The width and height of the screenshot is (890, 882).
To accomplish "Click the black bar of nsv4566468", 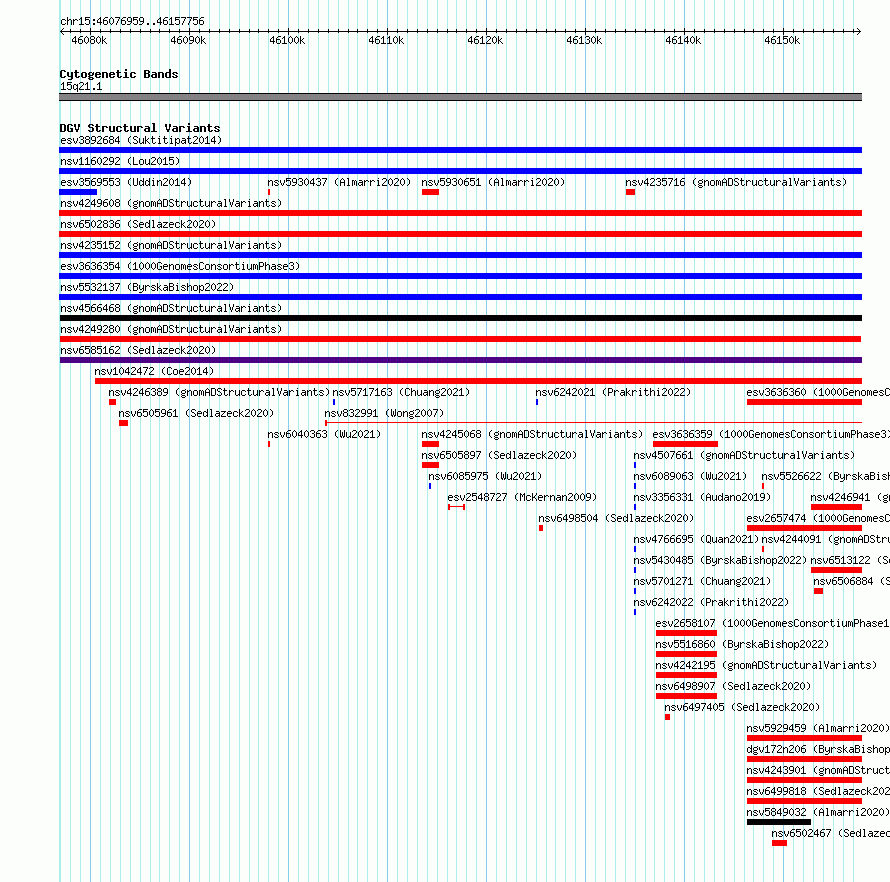I will tap(460, 318).
